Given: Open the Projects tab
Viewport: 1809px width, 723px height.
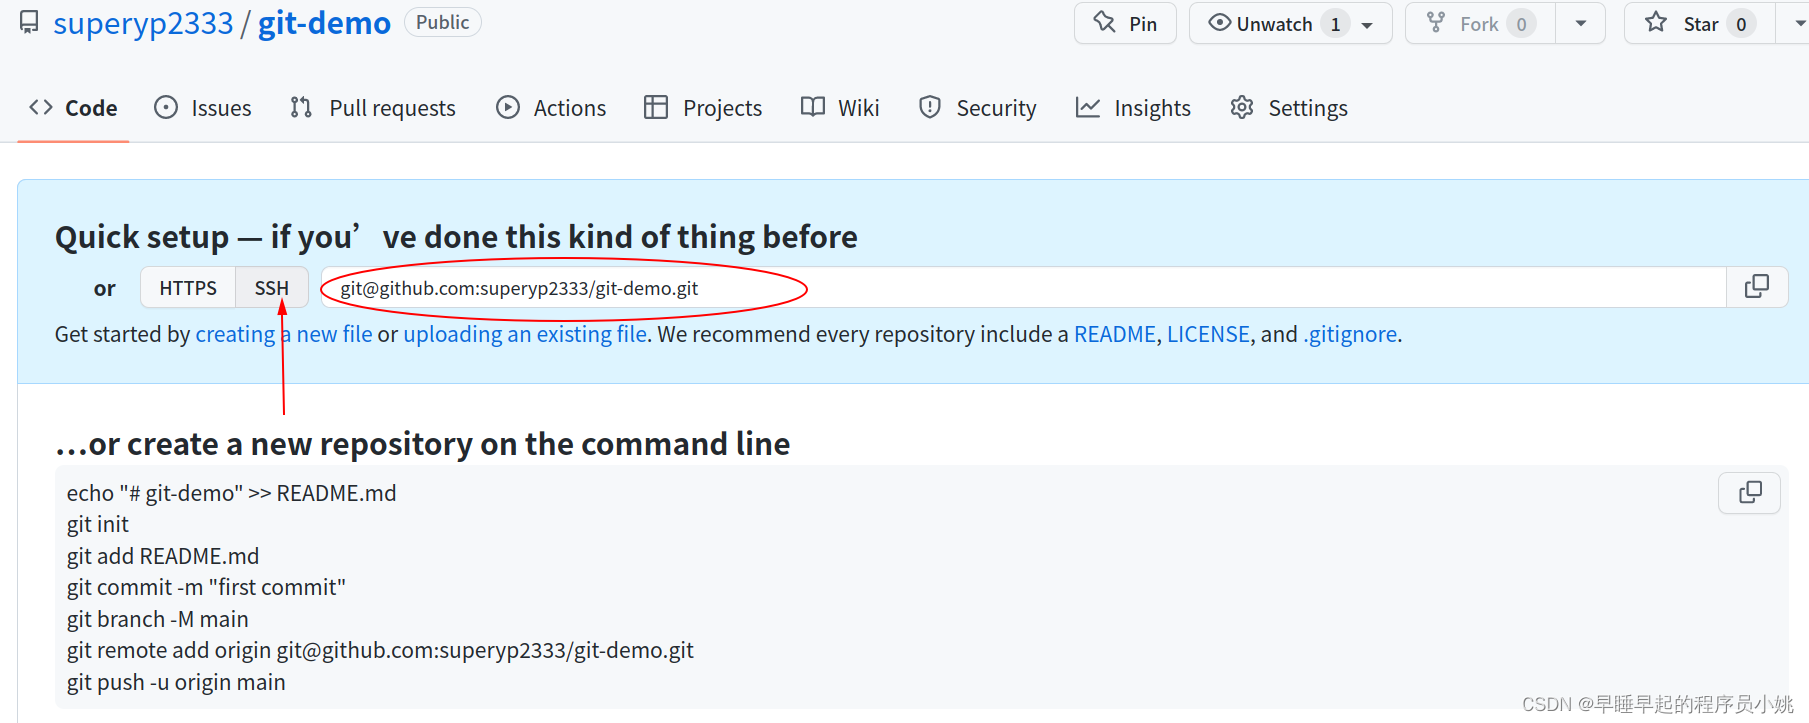Looking at the screenshot, I should (703, 108).
